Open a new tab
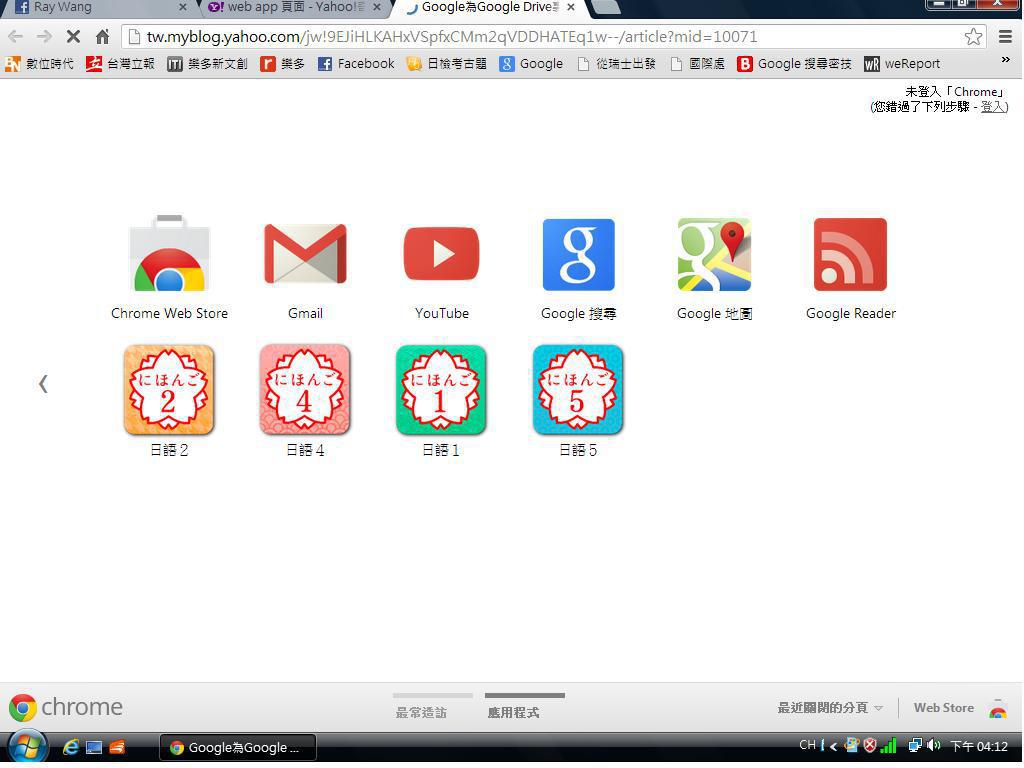This screenshot has height=768, width=1024. click(x=607, y=7)
